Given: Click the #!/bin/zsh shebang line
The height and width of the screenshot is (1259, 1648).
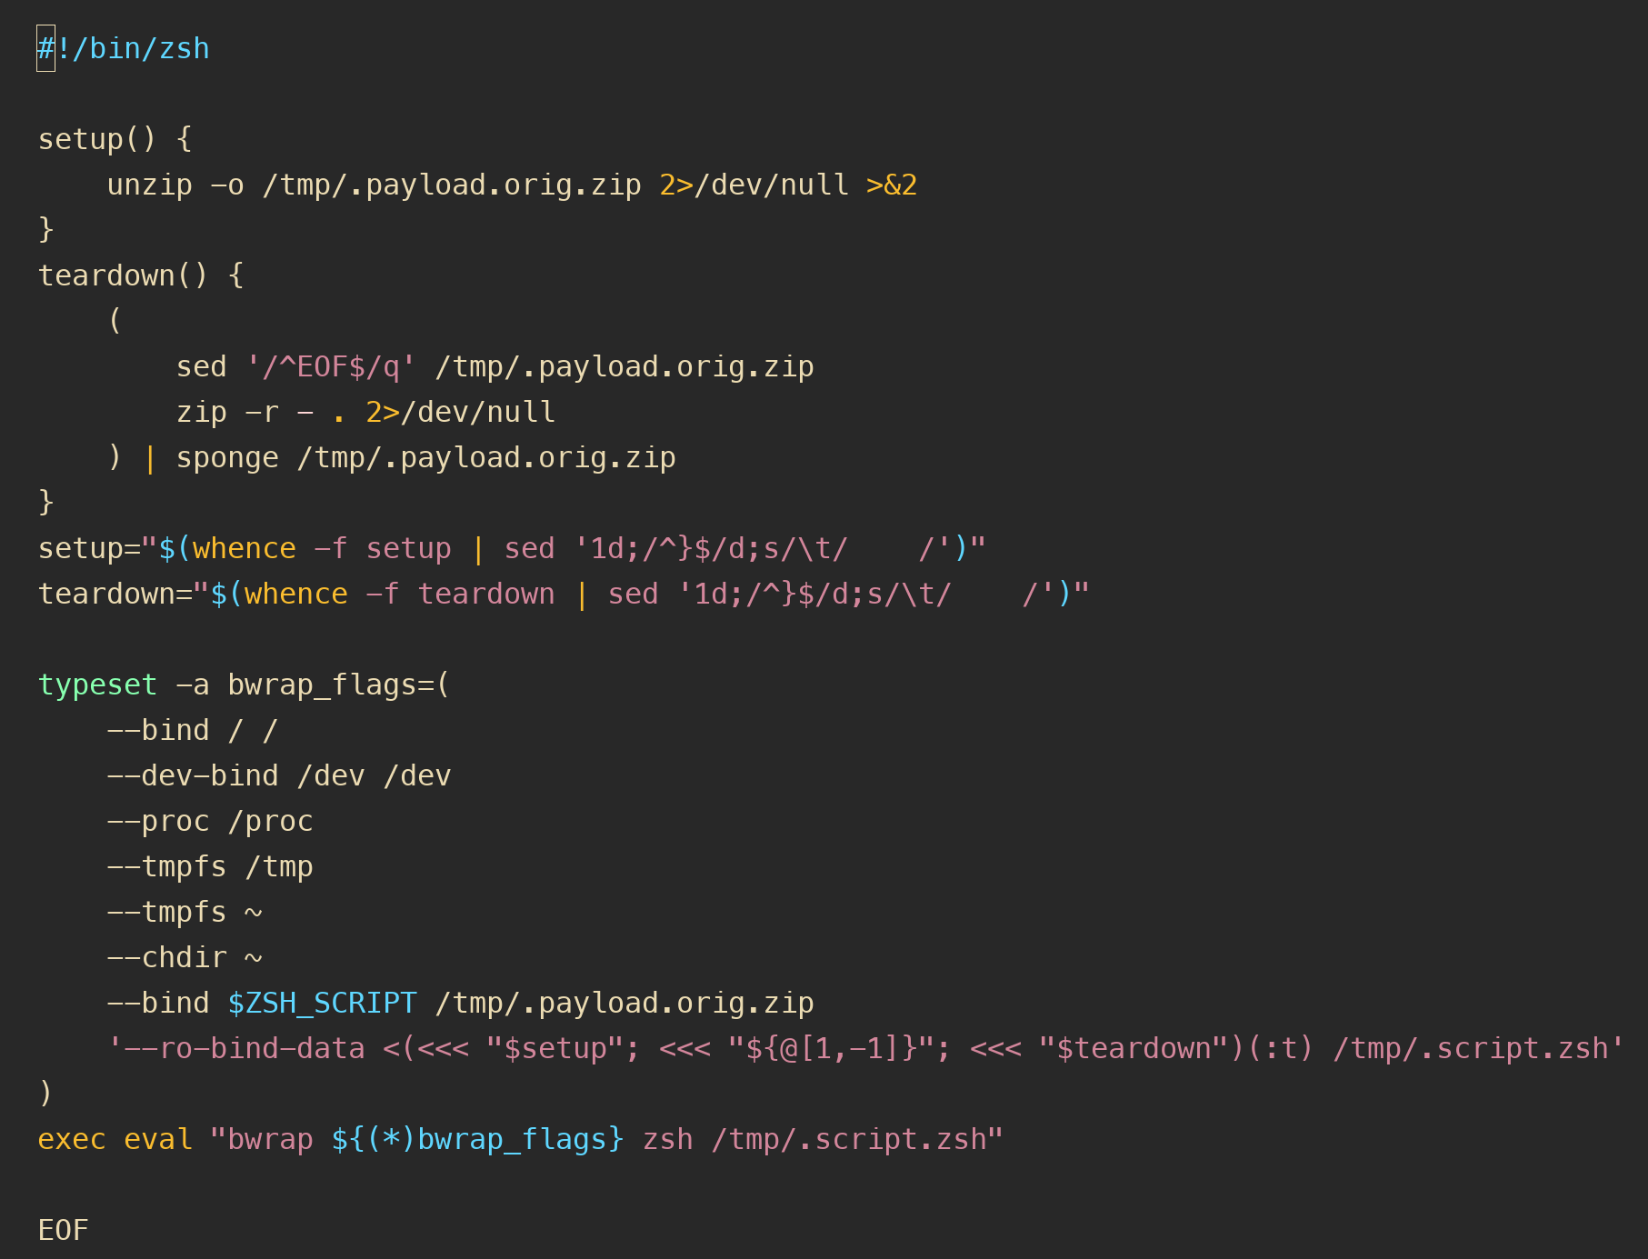Looking at the screenshot, I should pyautogui.click(x=123, y=49).
